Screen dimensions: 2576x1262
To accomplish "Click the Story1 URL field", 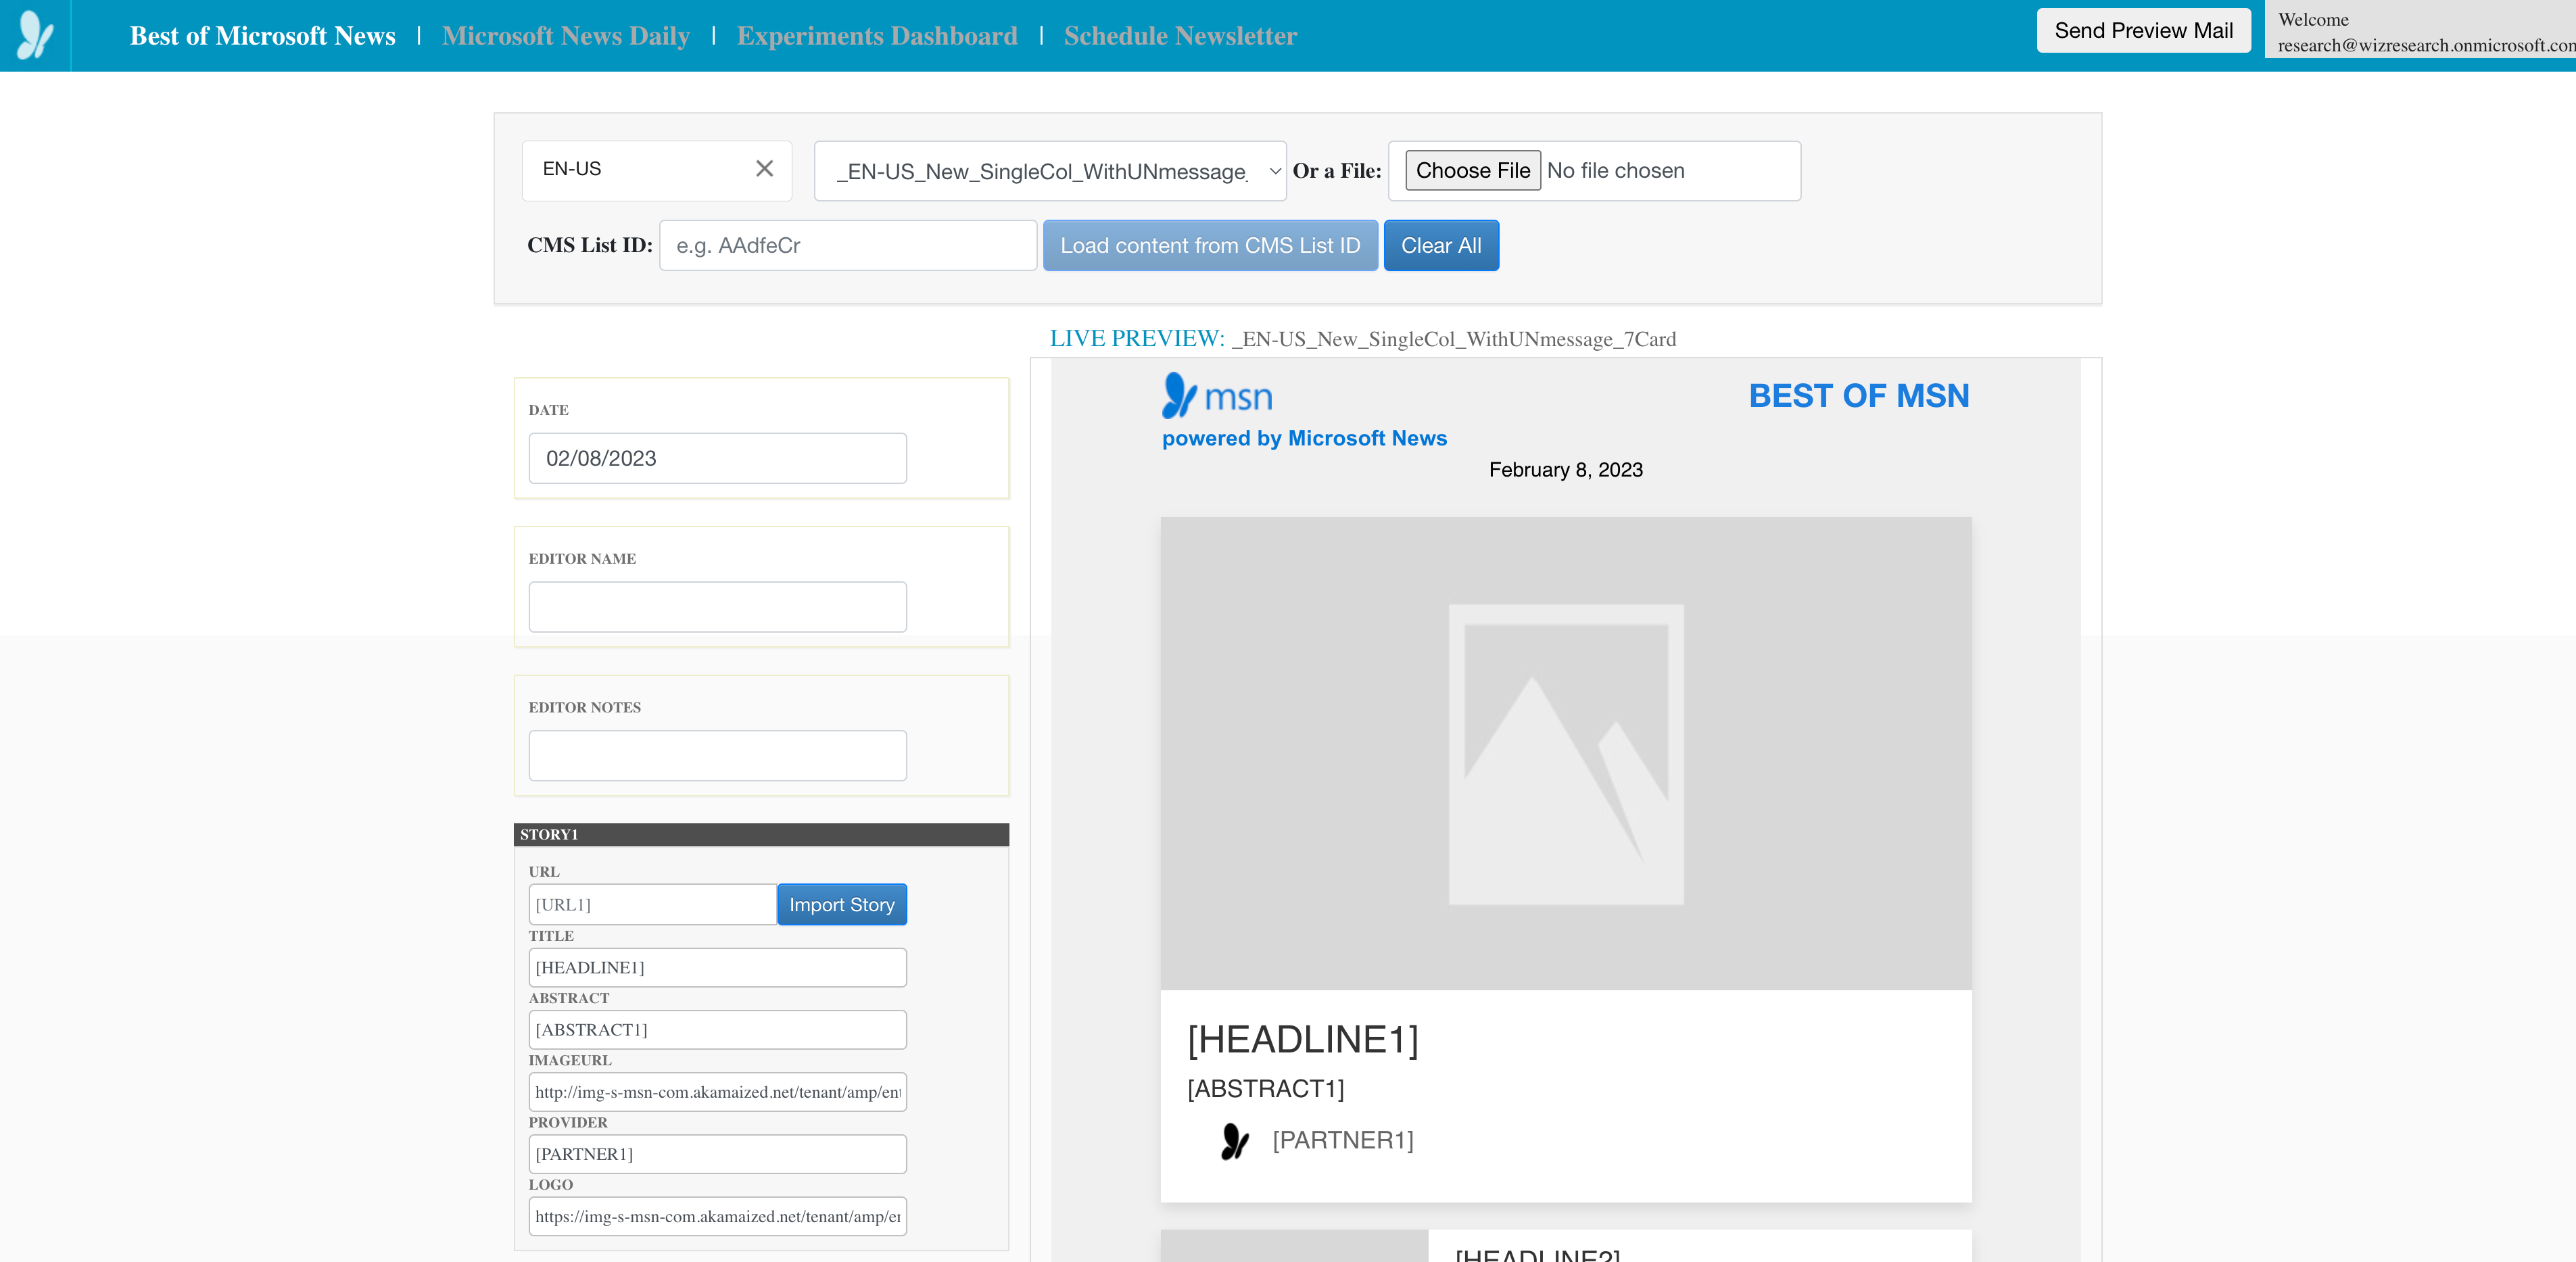I will [653, 904].
